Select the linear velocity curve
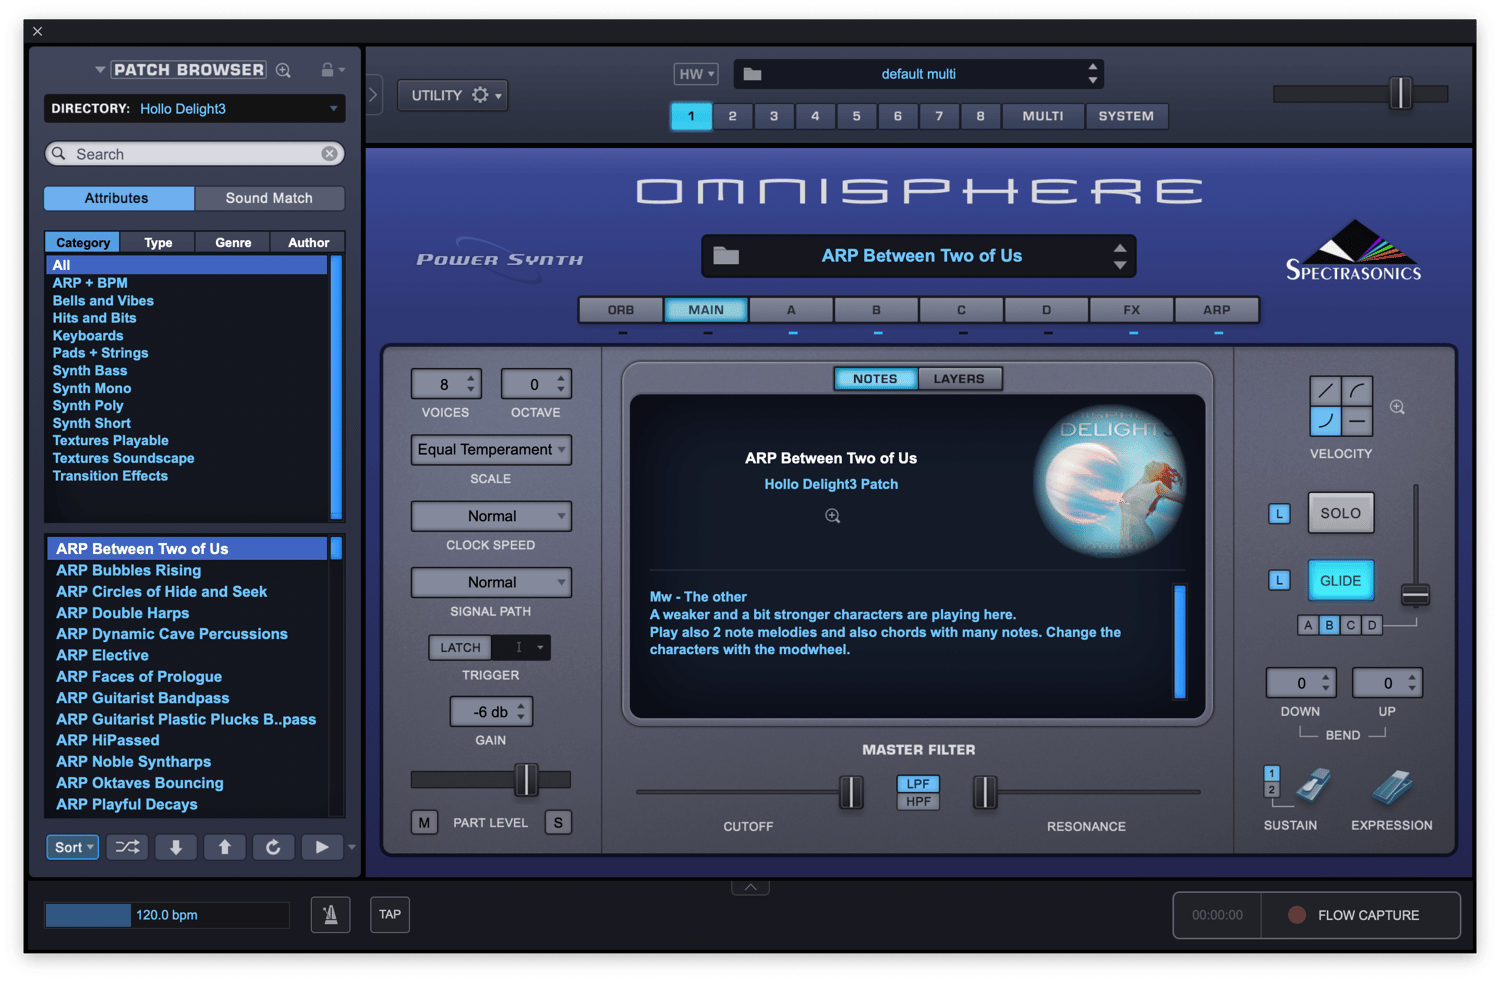Image resolution: width=1500 pixels, height=981 pixels. (1326, 391)
